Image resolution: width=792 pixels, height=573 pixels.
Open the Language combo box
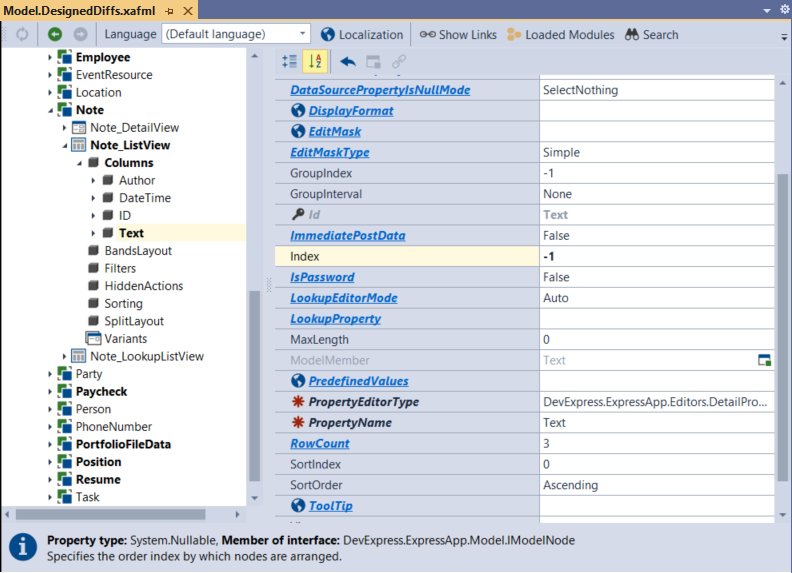pos(236,34)
